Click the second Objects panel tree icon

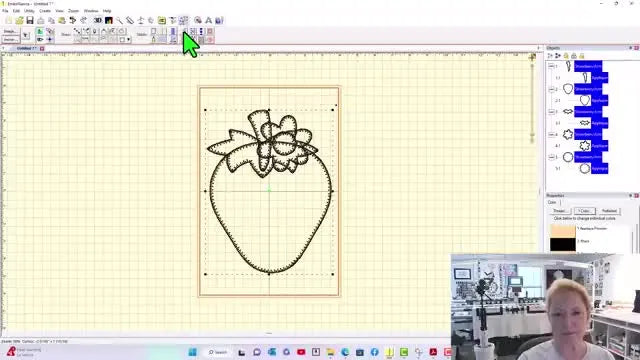558,56
